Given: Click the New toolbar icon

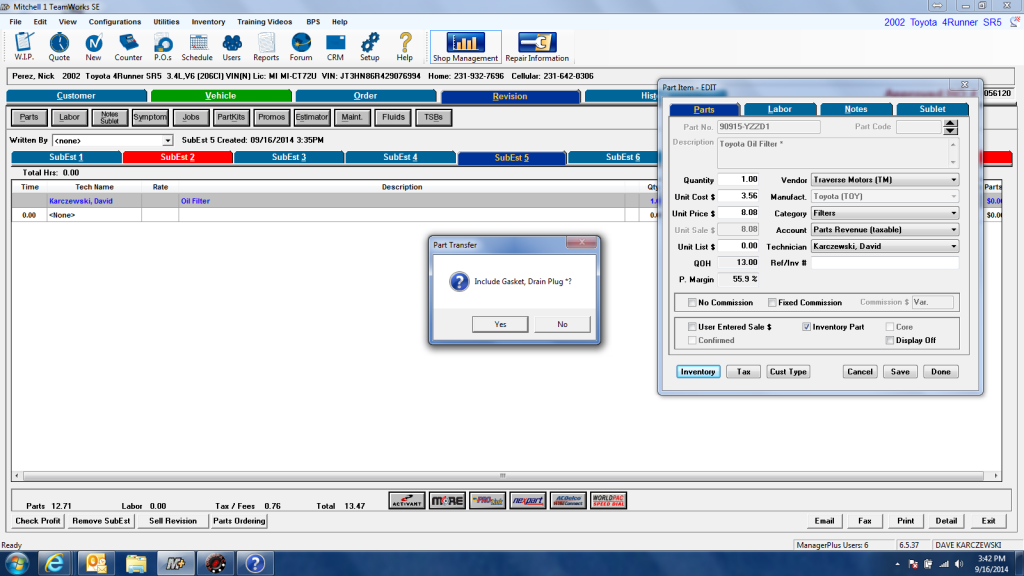Looking at the screenshot, I should pyautogui.click(x=93, y=46).
